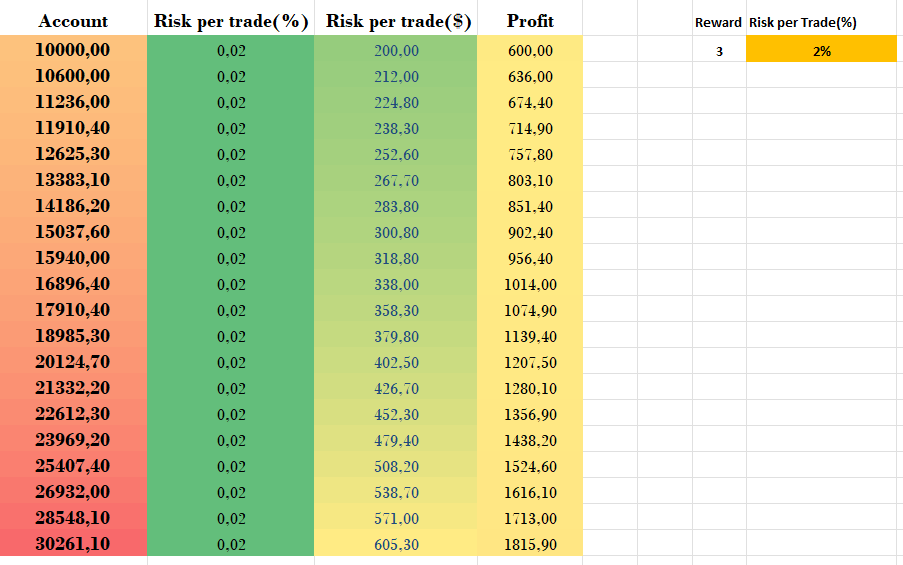This screenshot has width=903, height=565.
Task: Select account cell 10000,00
Action: pyautogui.click(x=73, y=50)
